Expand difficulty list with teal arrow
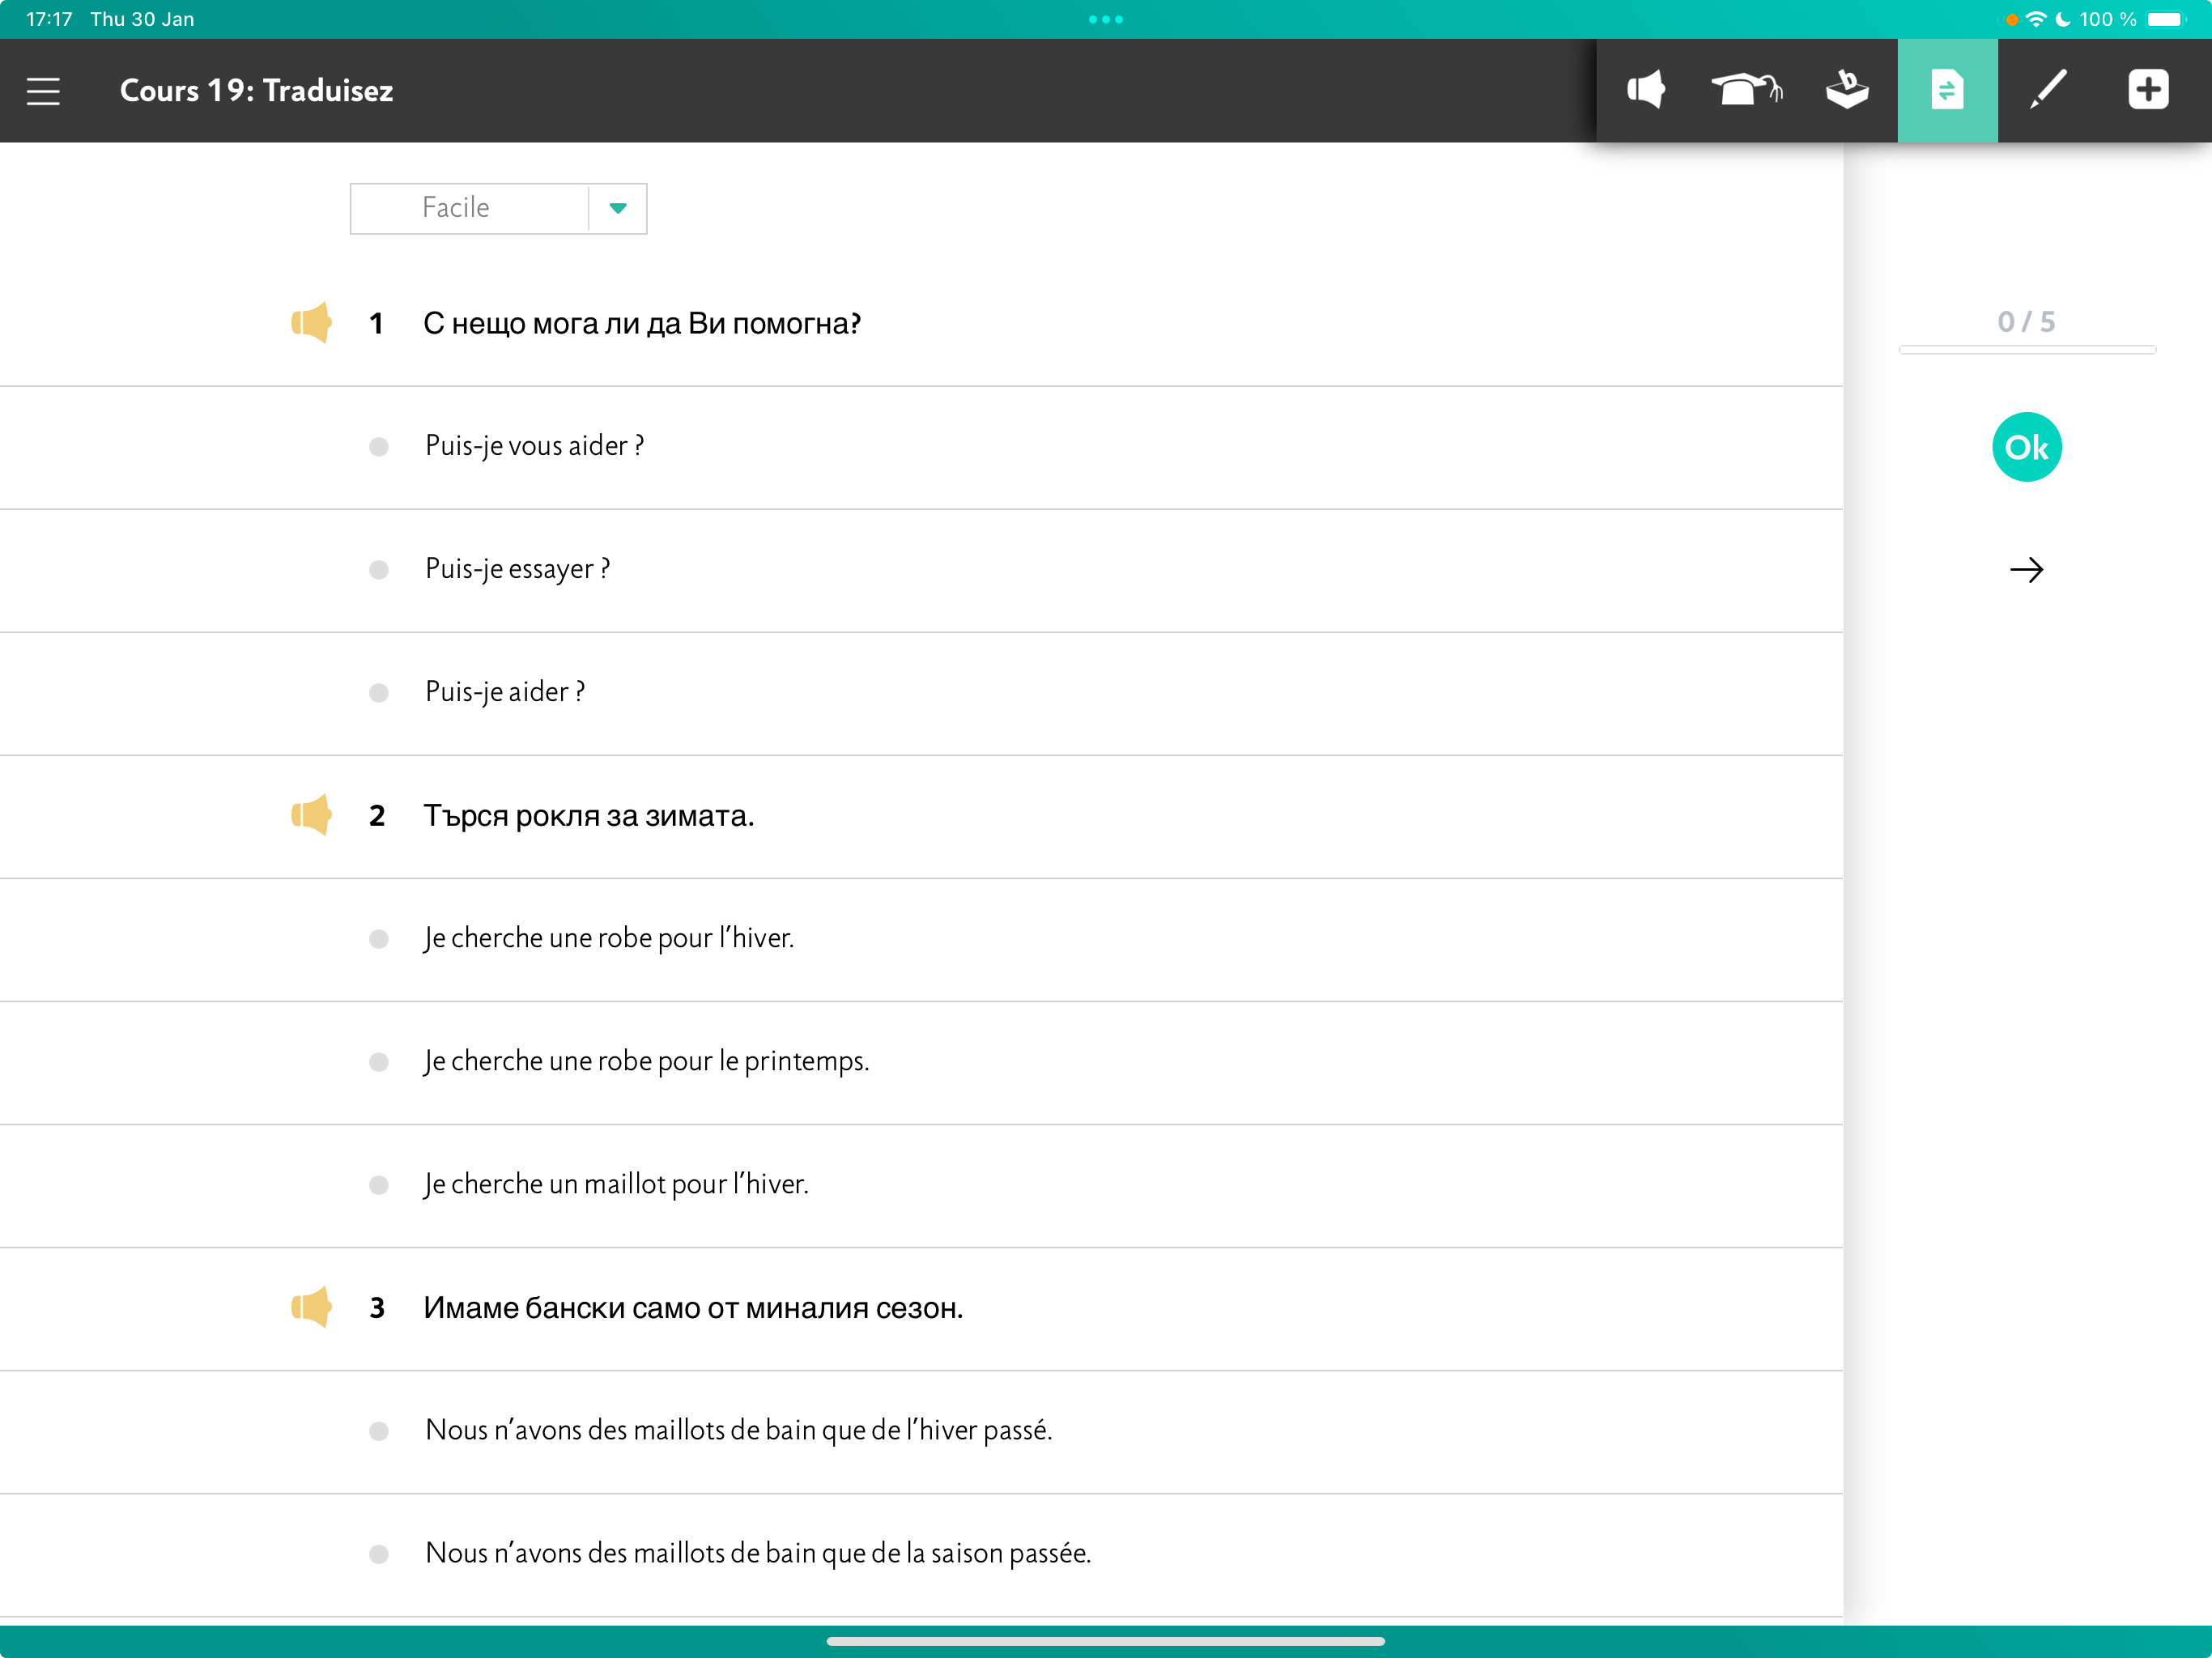Image resolution: width=2212 pixels, height=1658 pixels. click(x=618, y=208)
